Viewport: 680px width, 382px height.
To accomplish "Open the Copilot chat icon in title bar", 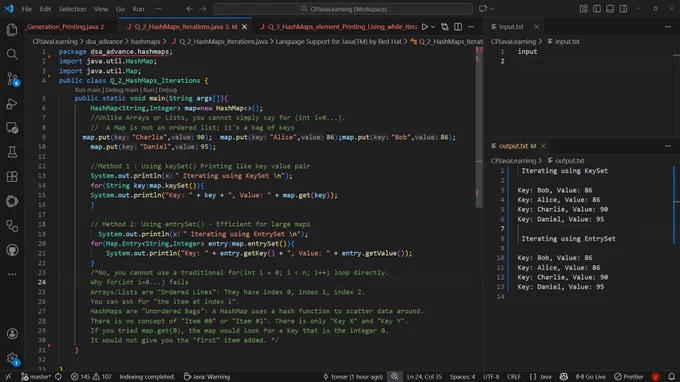I will pos(483,9).
